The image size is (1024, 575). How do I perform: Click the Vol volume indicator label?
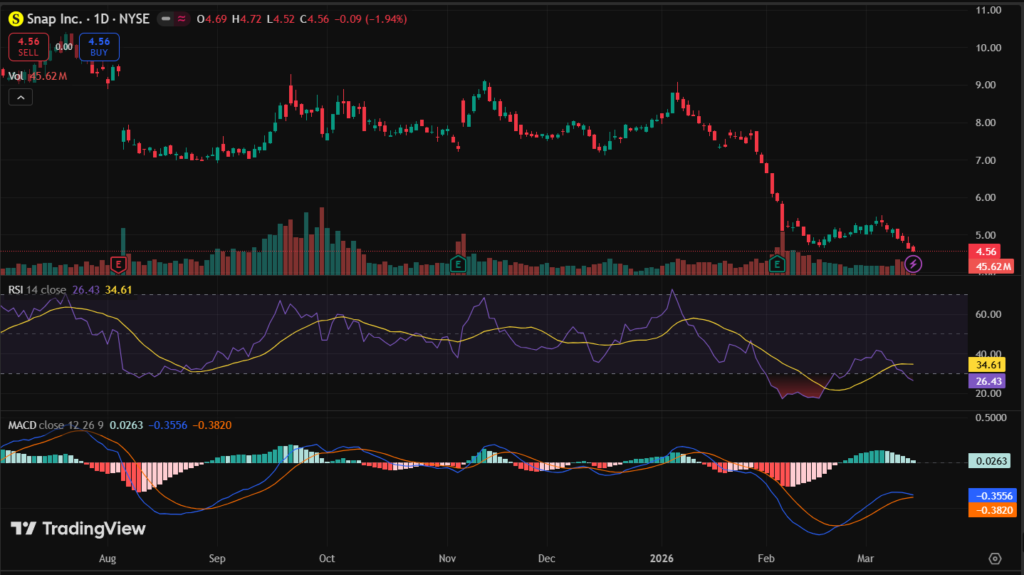[17, 76]
